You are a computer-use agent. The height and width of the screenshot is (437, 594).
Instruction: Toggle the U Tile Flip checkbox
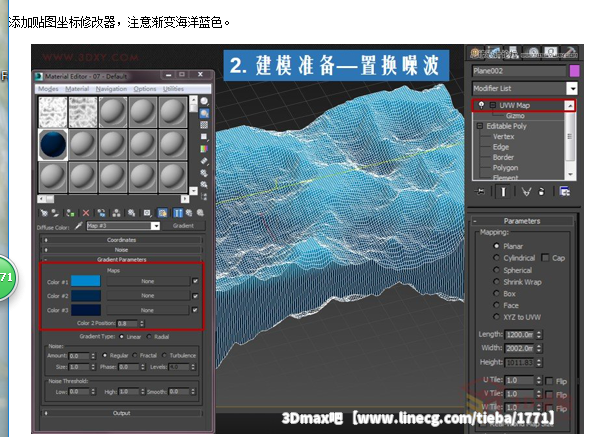pos(549,381)
